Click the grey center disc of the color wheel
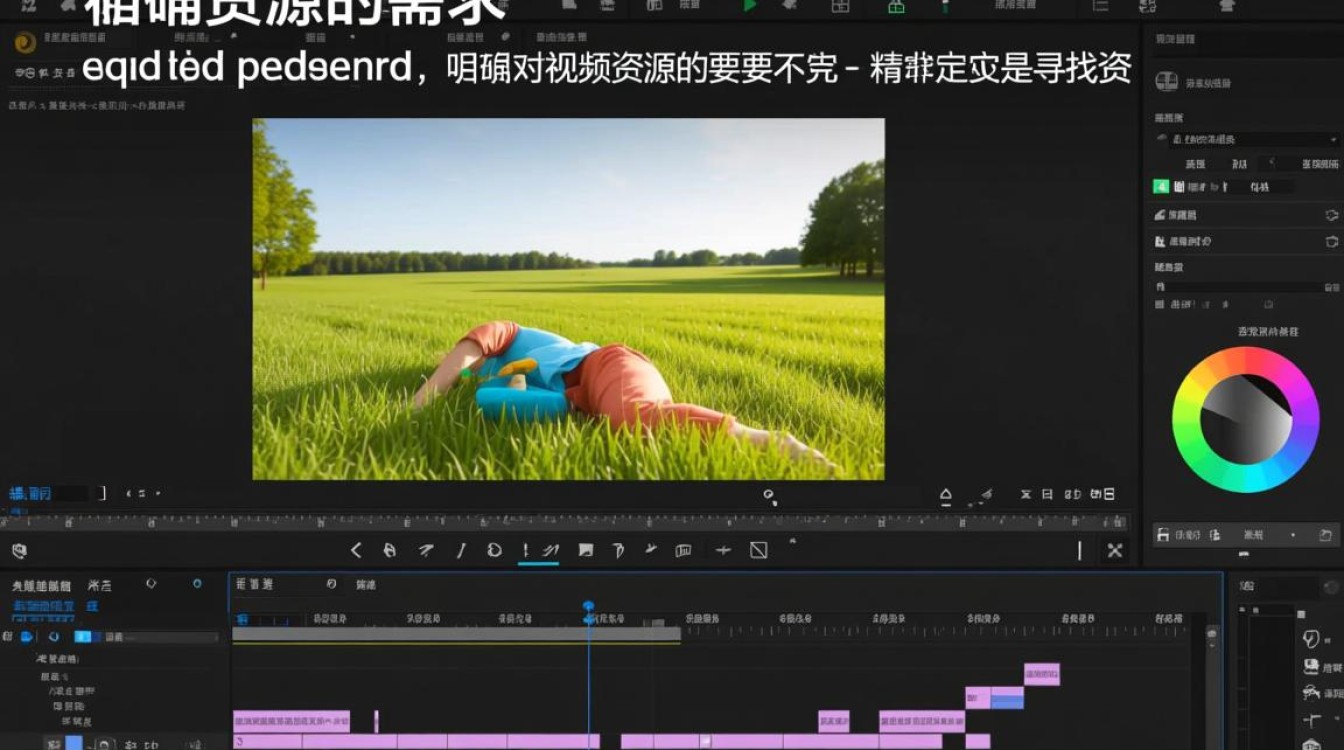 pos(1246,420)
